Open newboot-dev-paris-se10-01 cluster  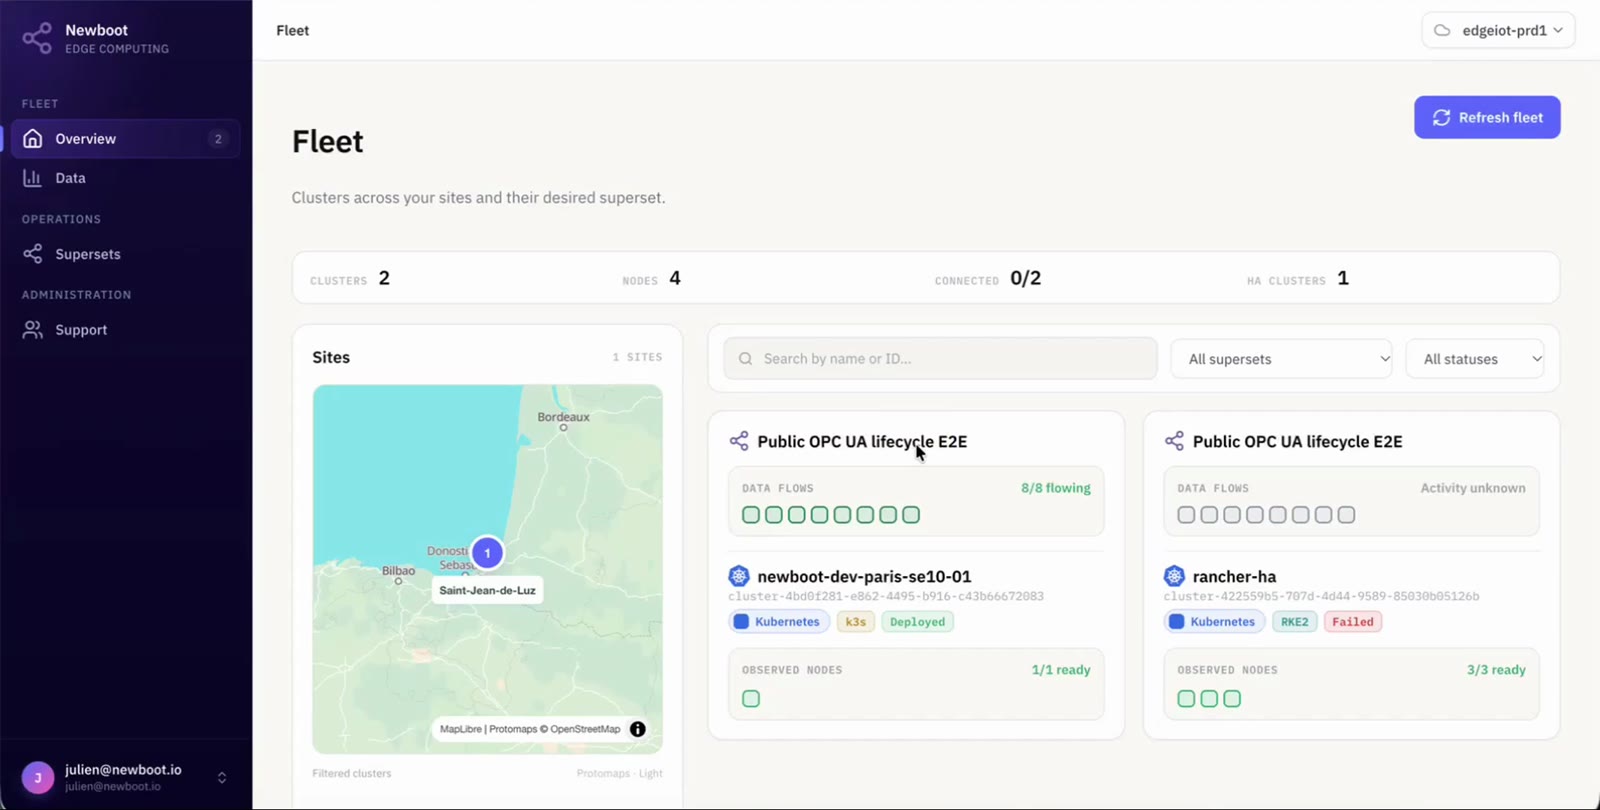tap(864, 576)
